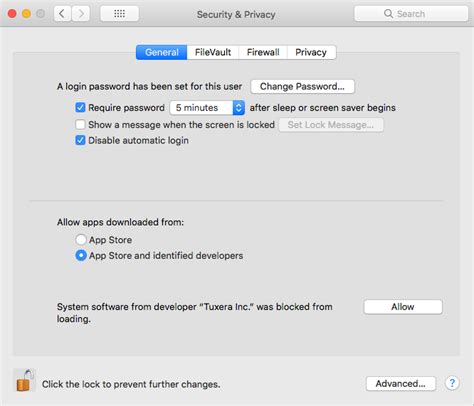Enable Show a message when screen is locked
Screen dimensions: 474x406
click(80, 124)
